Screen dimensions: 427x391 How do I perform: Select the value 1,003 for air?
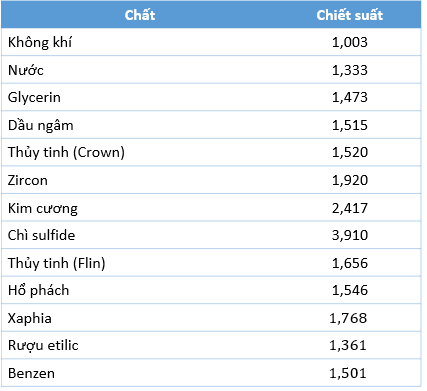(x=350, y=42)
